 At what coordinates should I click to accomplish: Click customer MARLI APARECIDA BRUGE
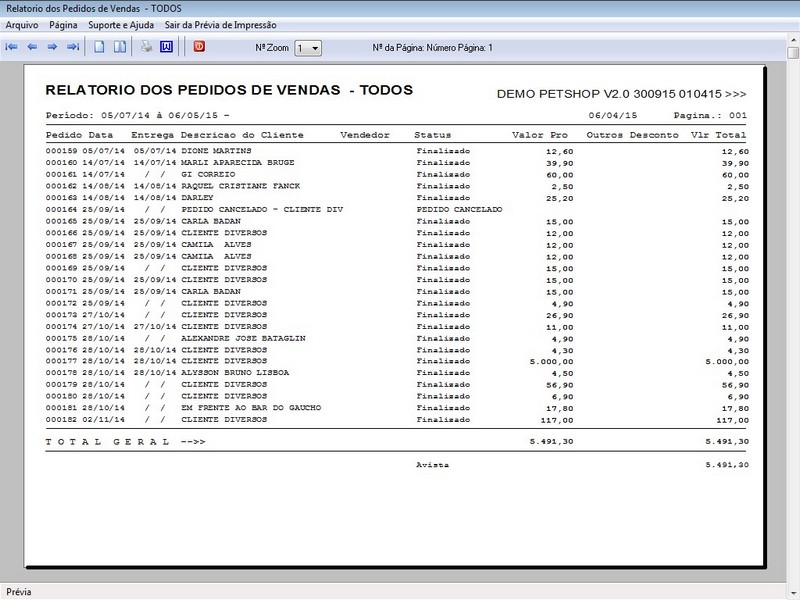coord(238,163)
